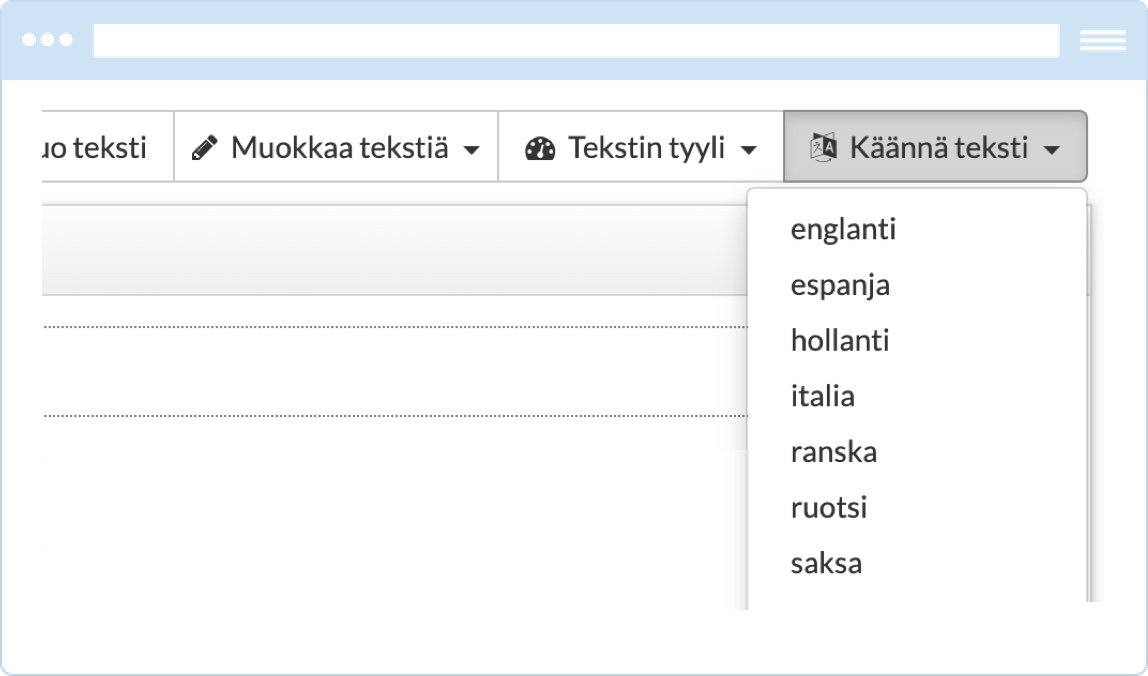Open the hamburger menu icon in browser bar

click(1102, 41)
